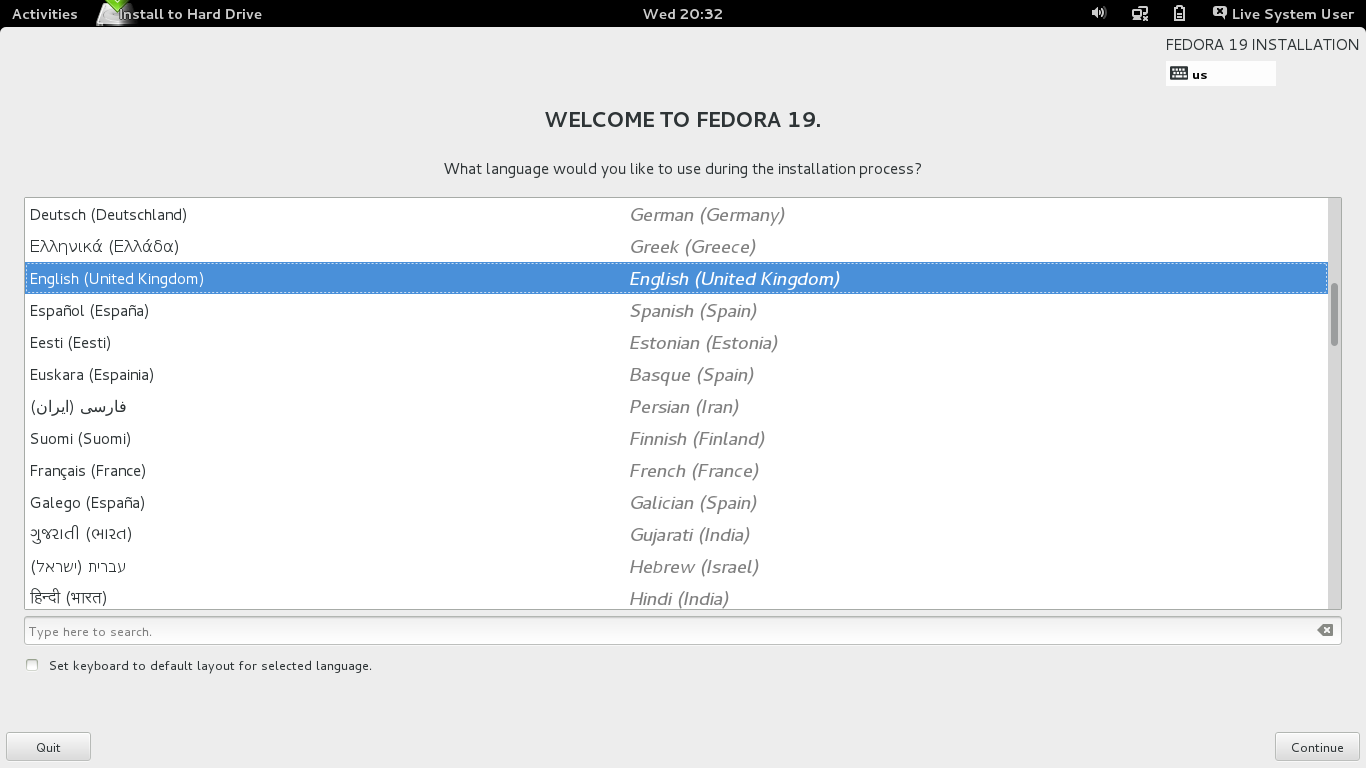Select the Hebrew (Israel) row
This screenshot has width=1366, height=768.
click(676, 566)
